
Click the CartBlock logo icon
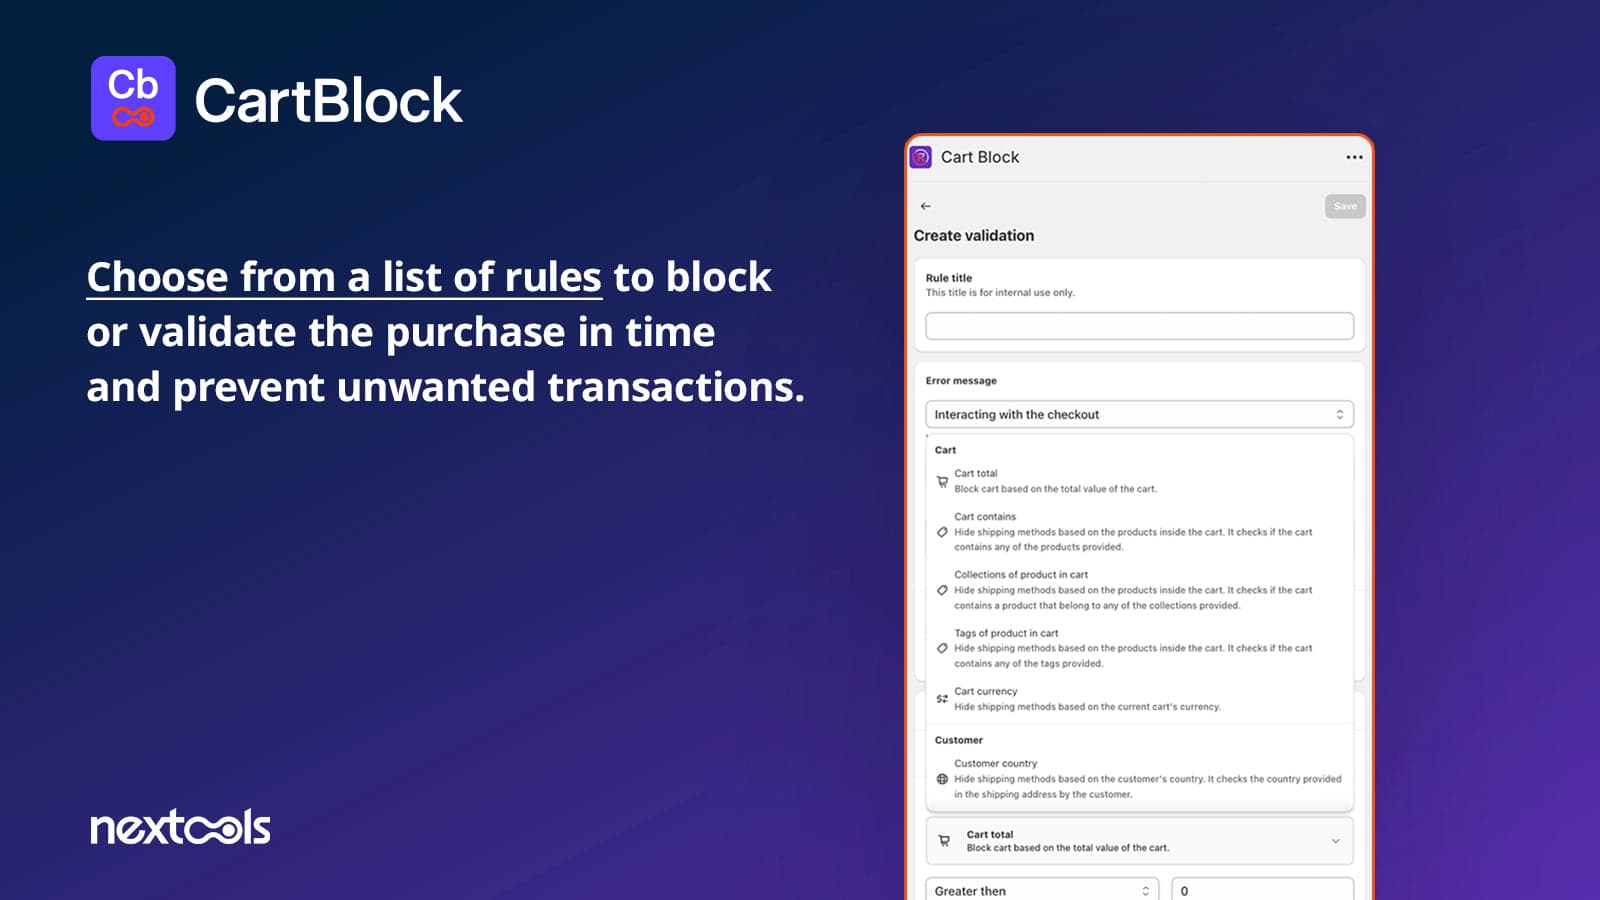(133, 98)
